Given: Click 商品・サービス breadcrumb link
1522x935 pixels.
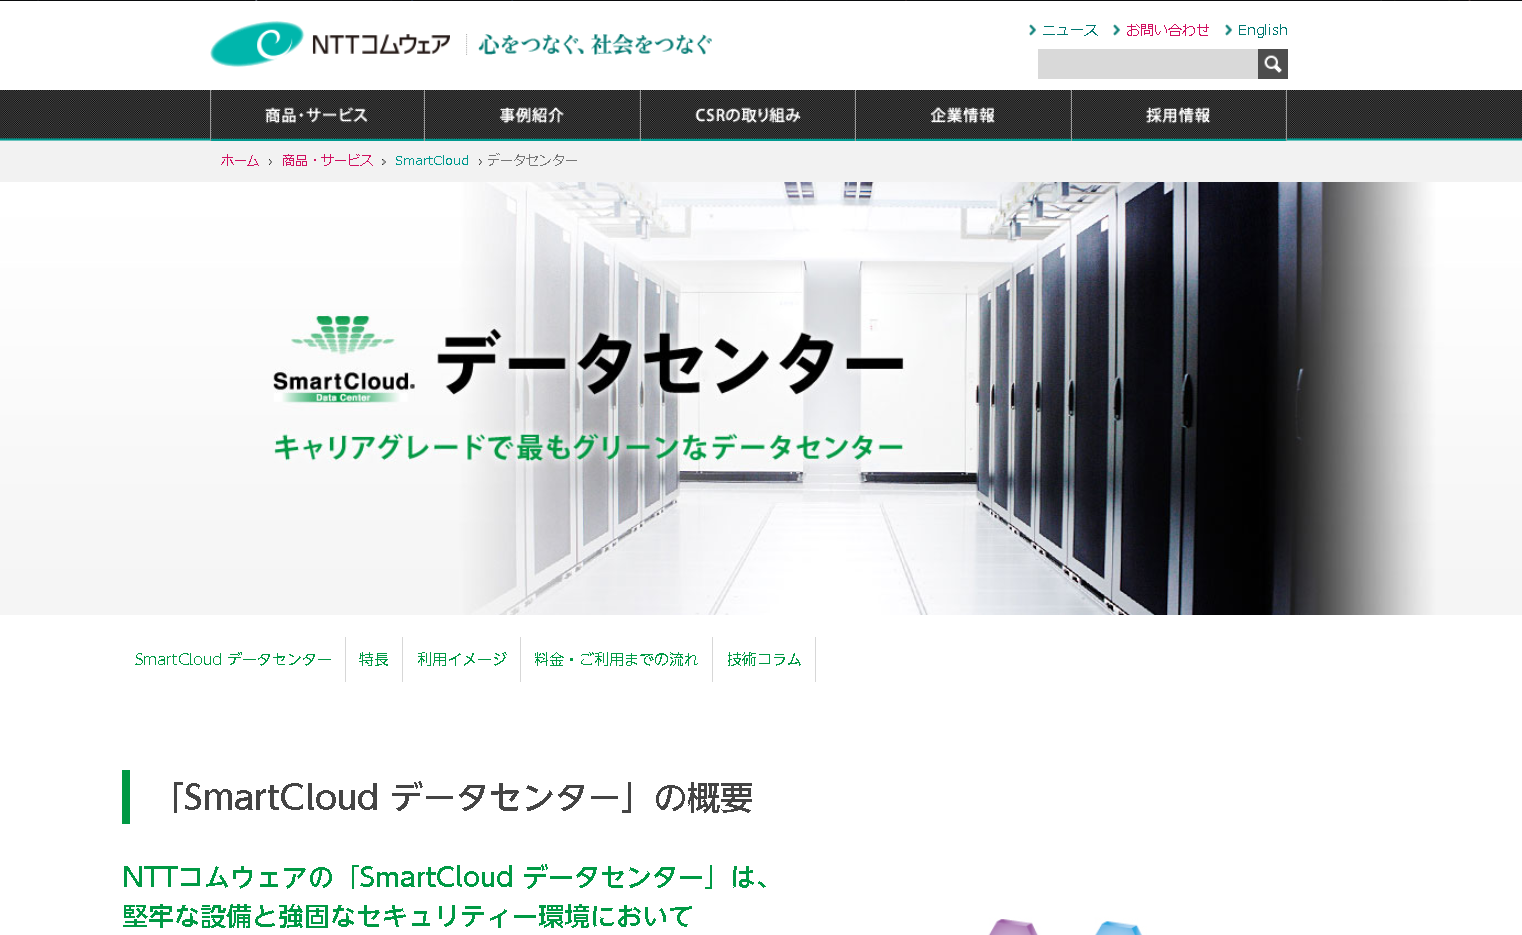Looking at the screenshot, I should click(327, 160).
